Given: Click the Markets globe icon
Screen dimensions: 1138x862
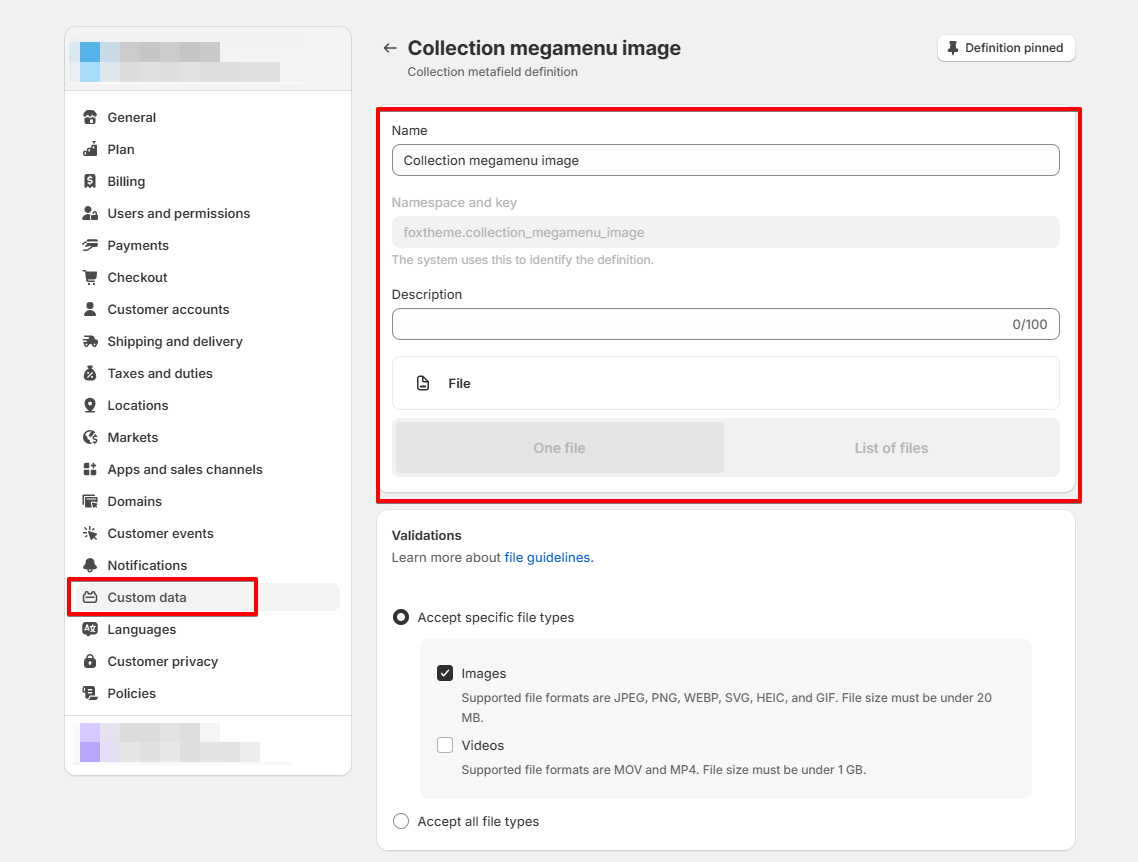Looking at the screenshot, I should coord(90,437).
